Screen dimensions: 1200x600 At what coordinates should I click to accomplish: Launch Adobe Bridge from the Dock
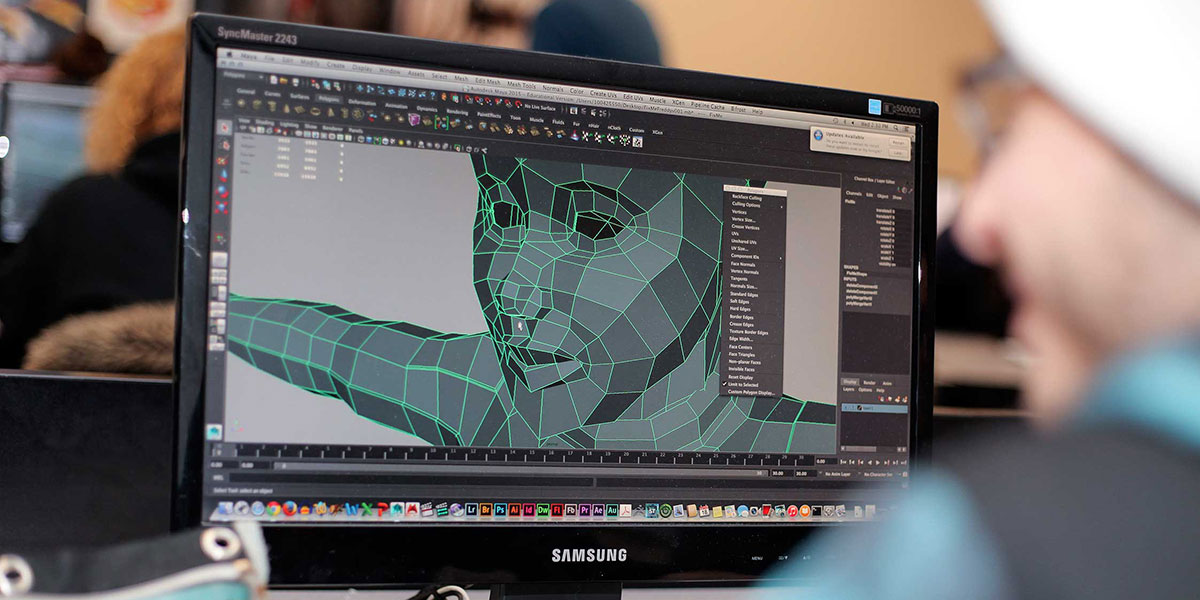point(486,509)
